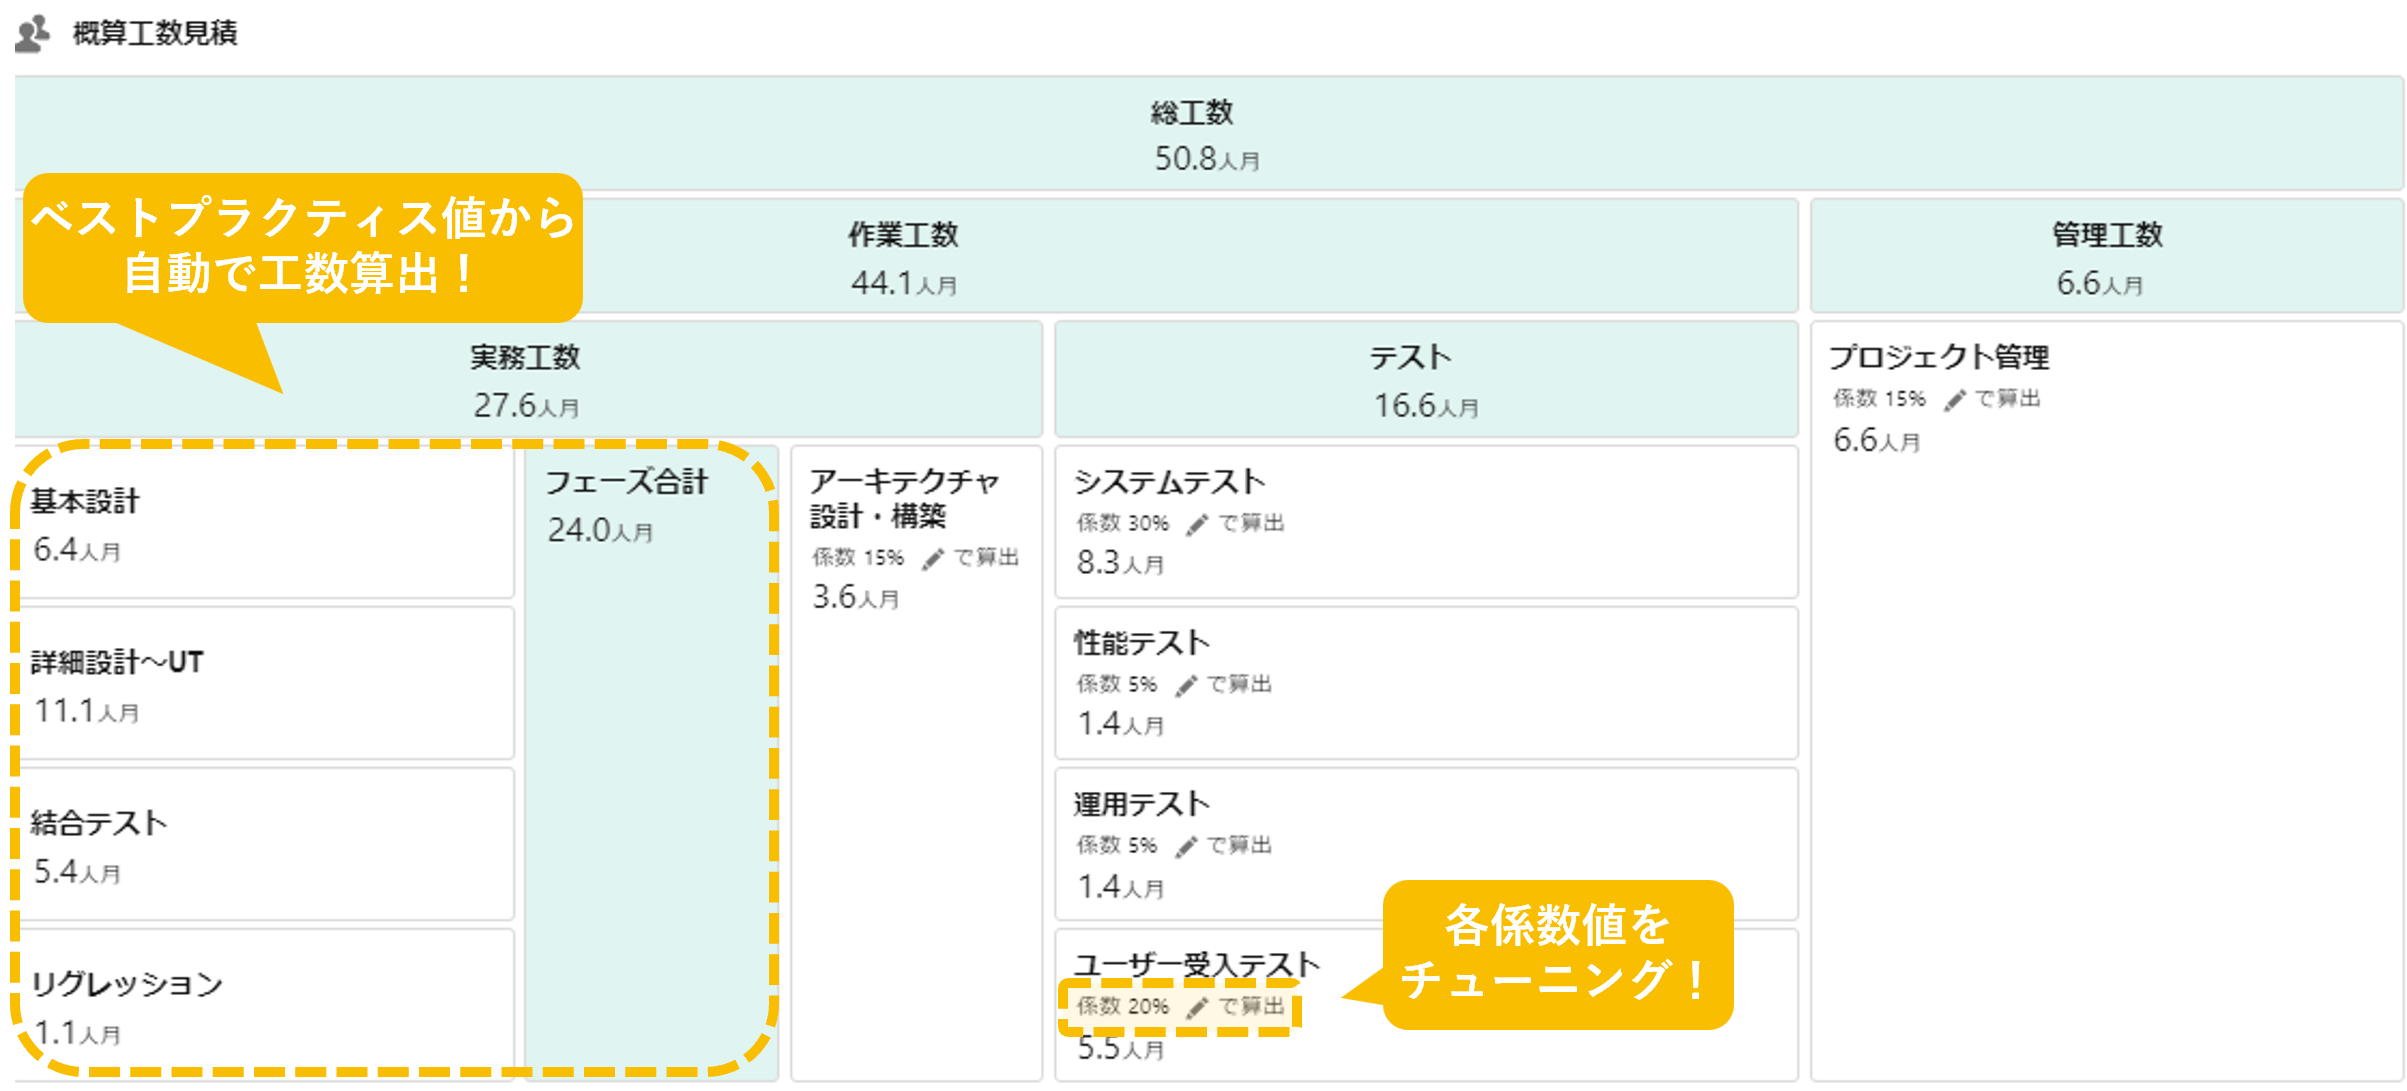
Task: Click the 詳細設計～UT effort card
Action: pyautogui.click(x=265, y=685)
